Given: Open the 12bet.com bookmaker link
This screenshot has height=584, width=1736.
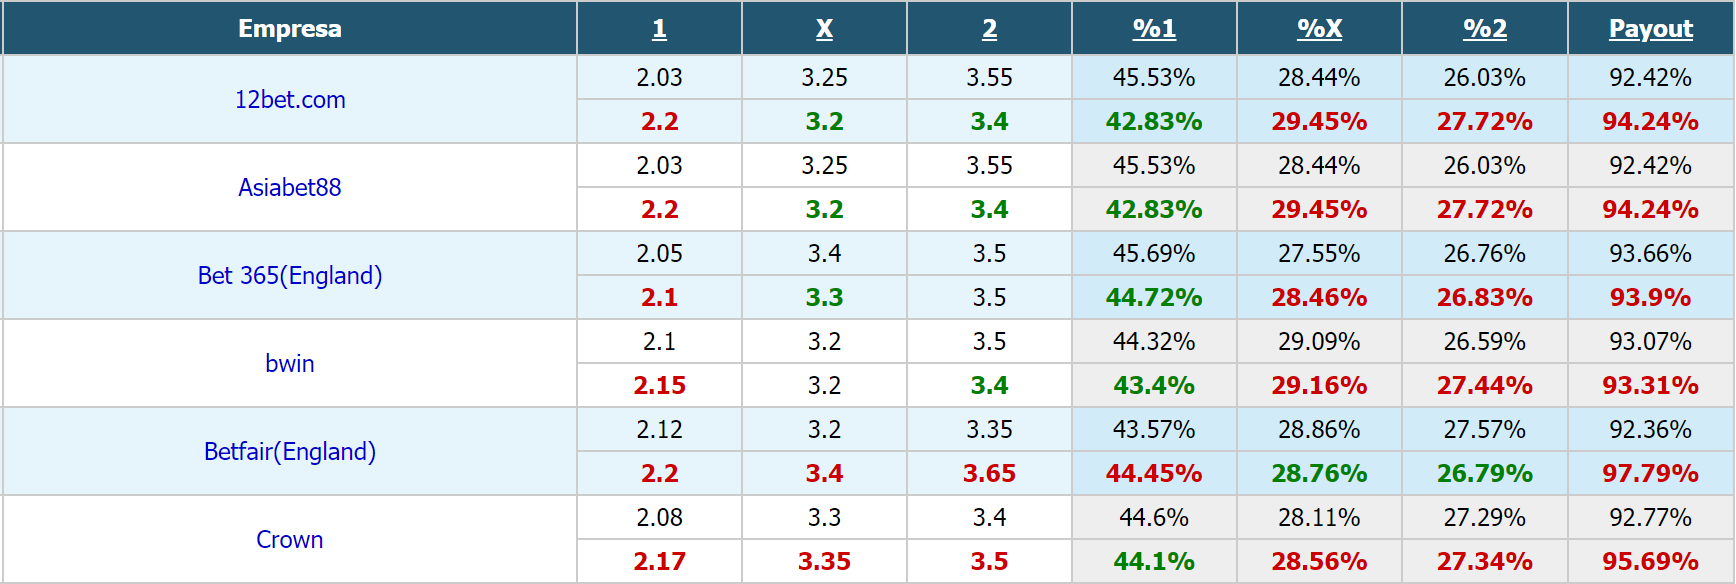Looking at the screenshot, I should click(290, 100).
